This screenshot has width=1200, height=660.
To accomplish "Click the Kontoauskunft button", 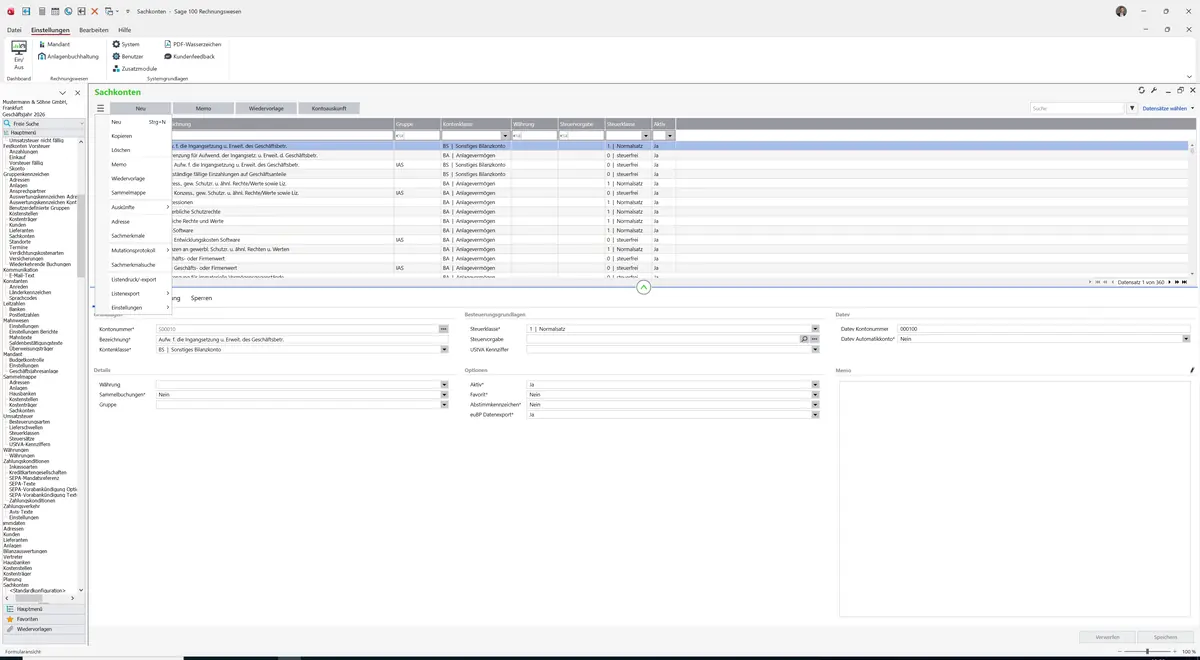I will (x=328, y=108).
